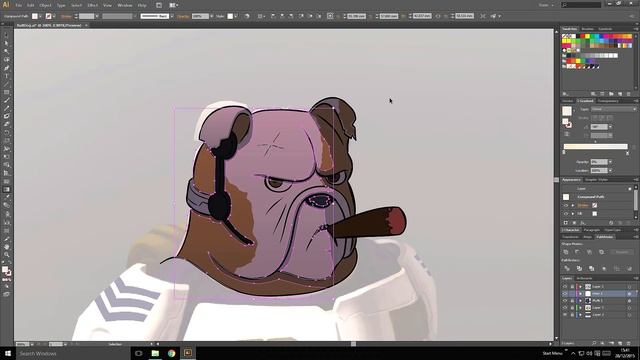This screenshot has width=640, height=360.
Task: Open the Window menu
Action: (124, 5)
